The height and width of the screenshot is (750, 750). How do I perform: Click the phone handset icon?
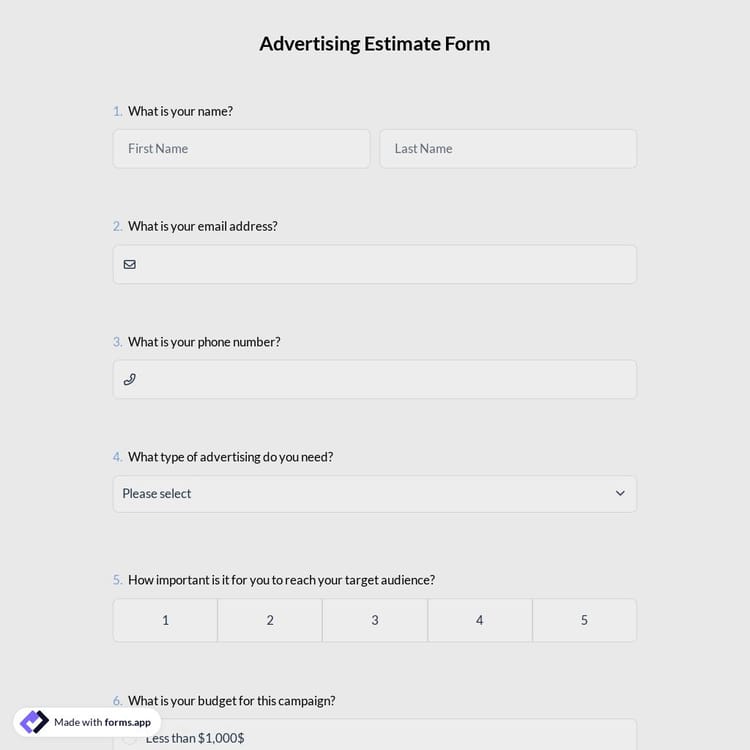point(130,380)
